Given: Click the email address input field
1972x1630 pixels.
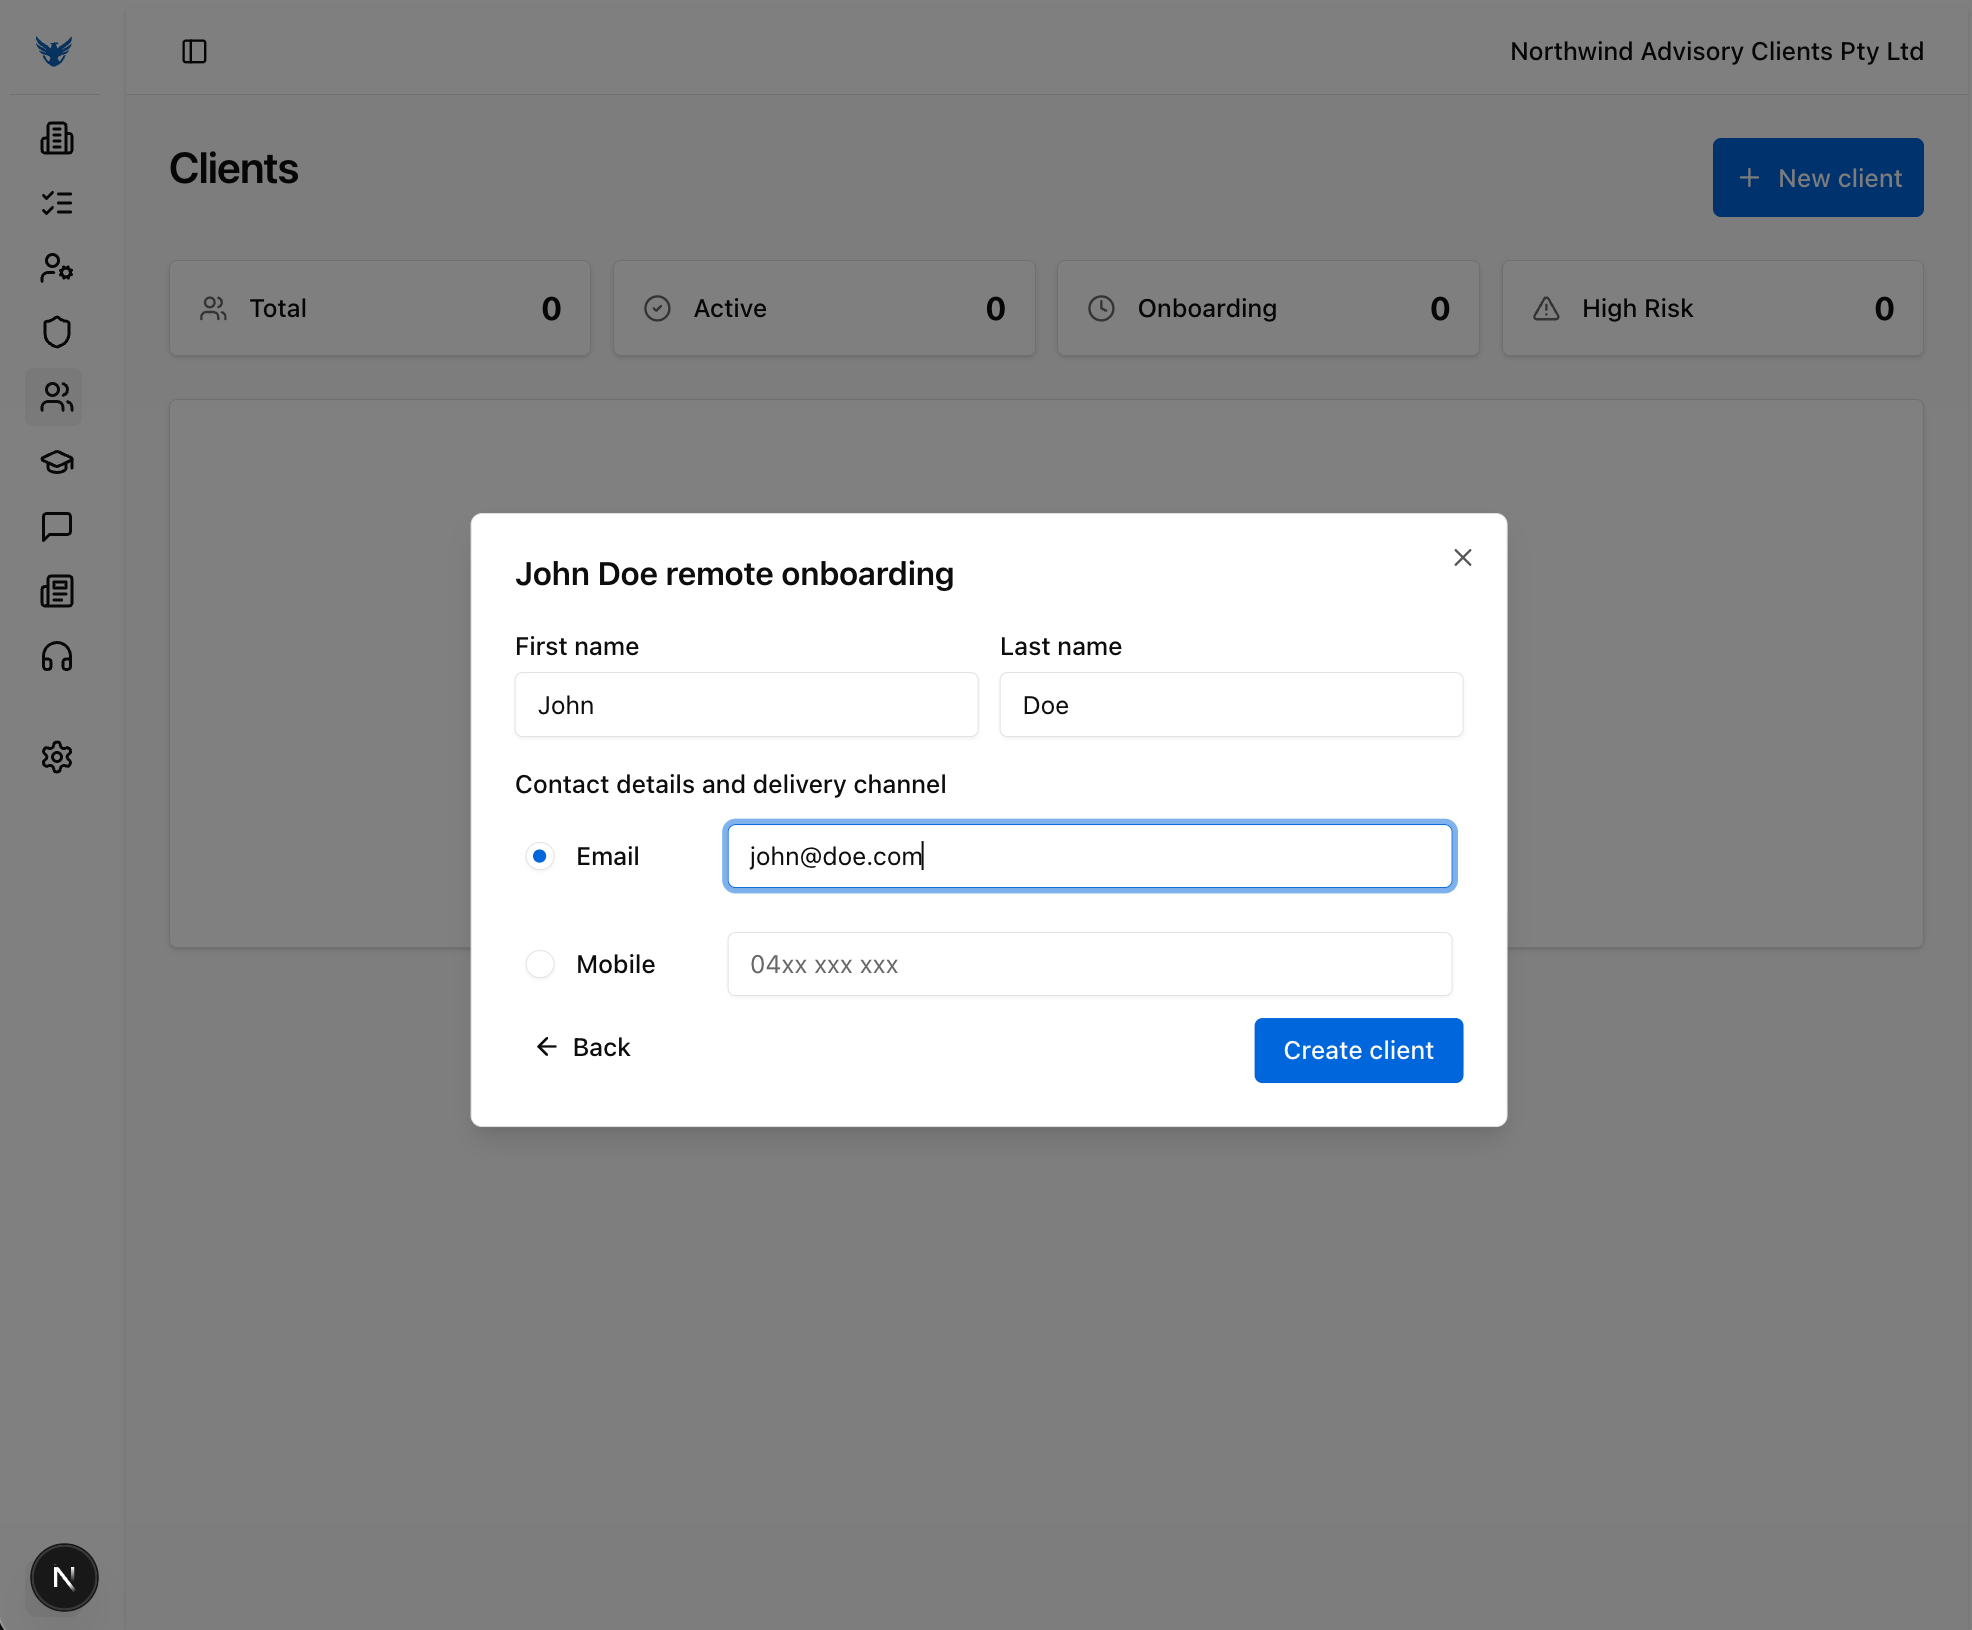Looking at the screenshot, I should [x=1089, y=856].
